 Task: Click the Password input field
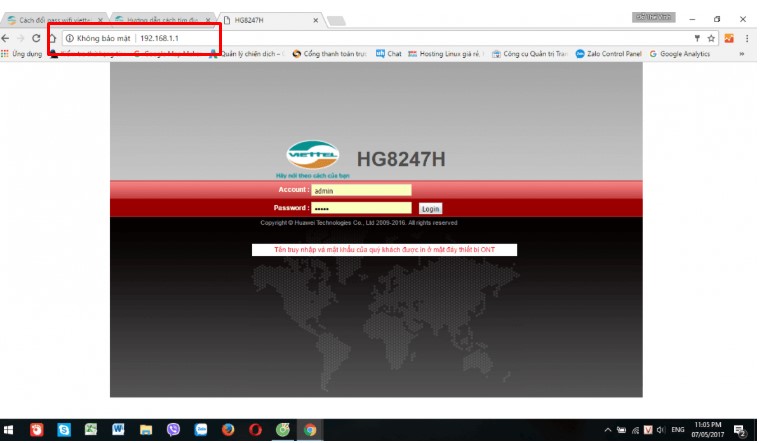(361, 208)
